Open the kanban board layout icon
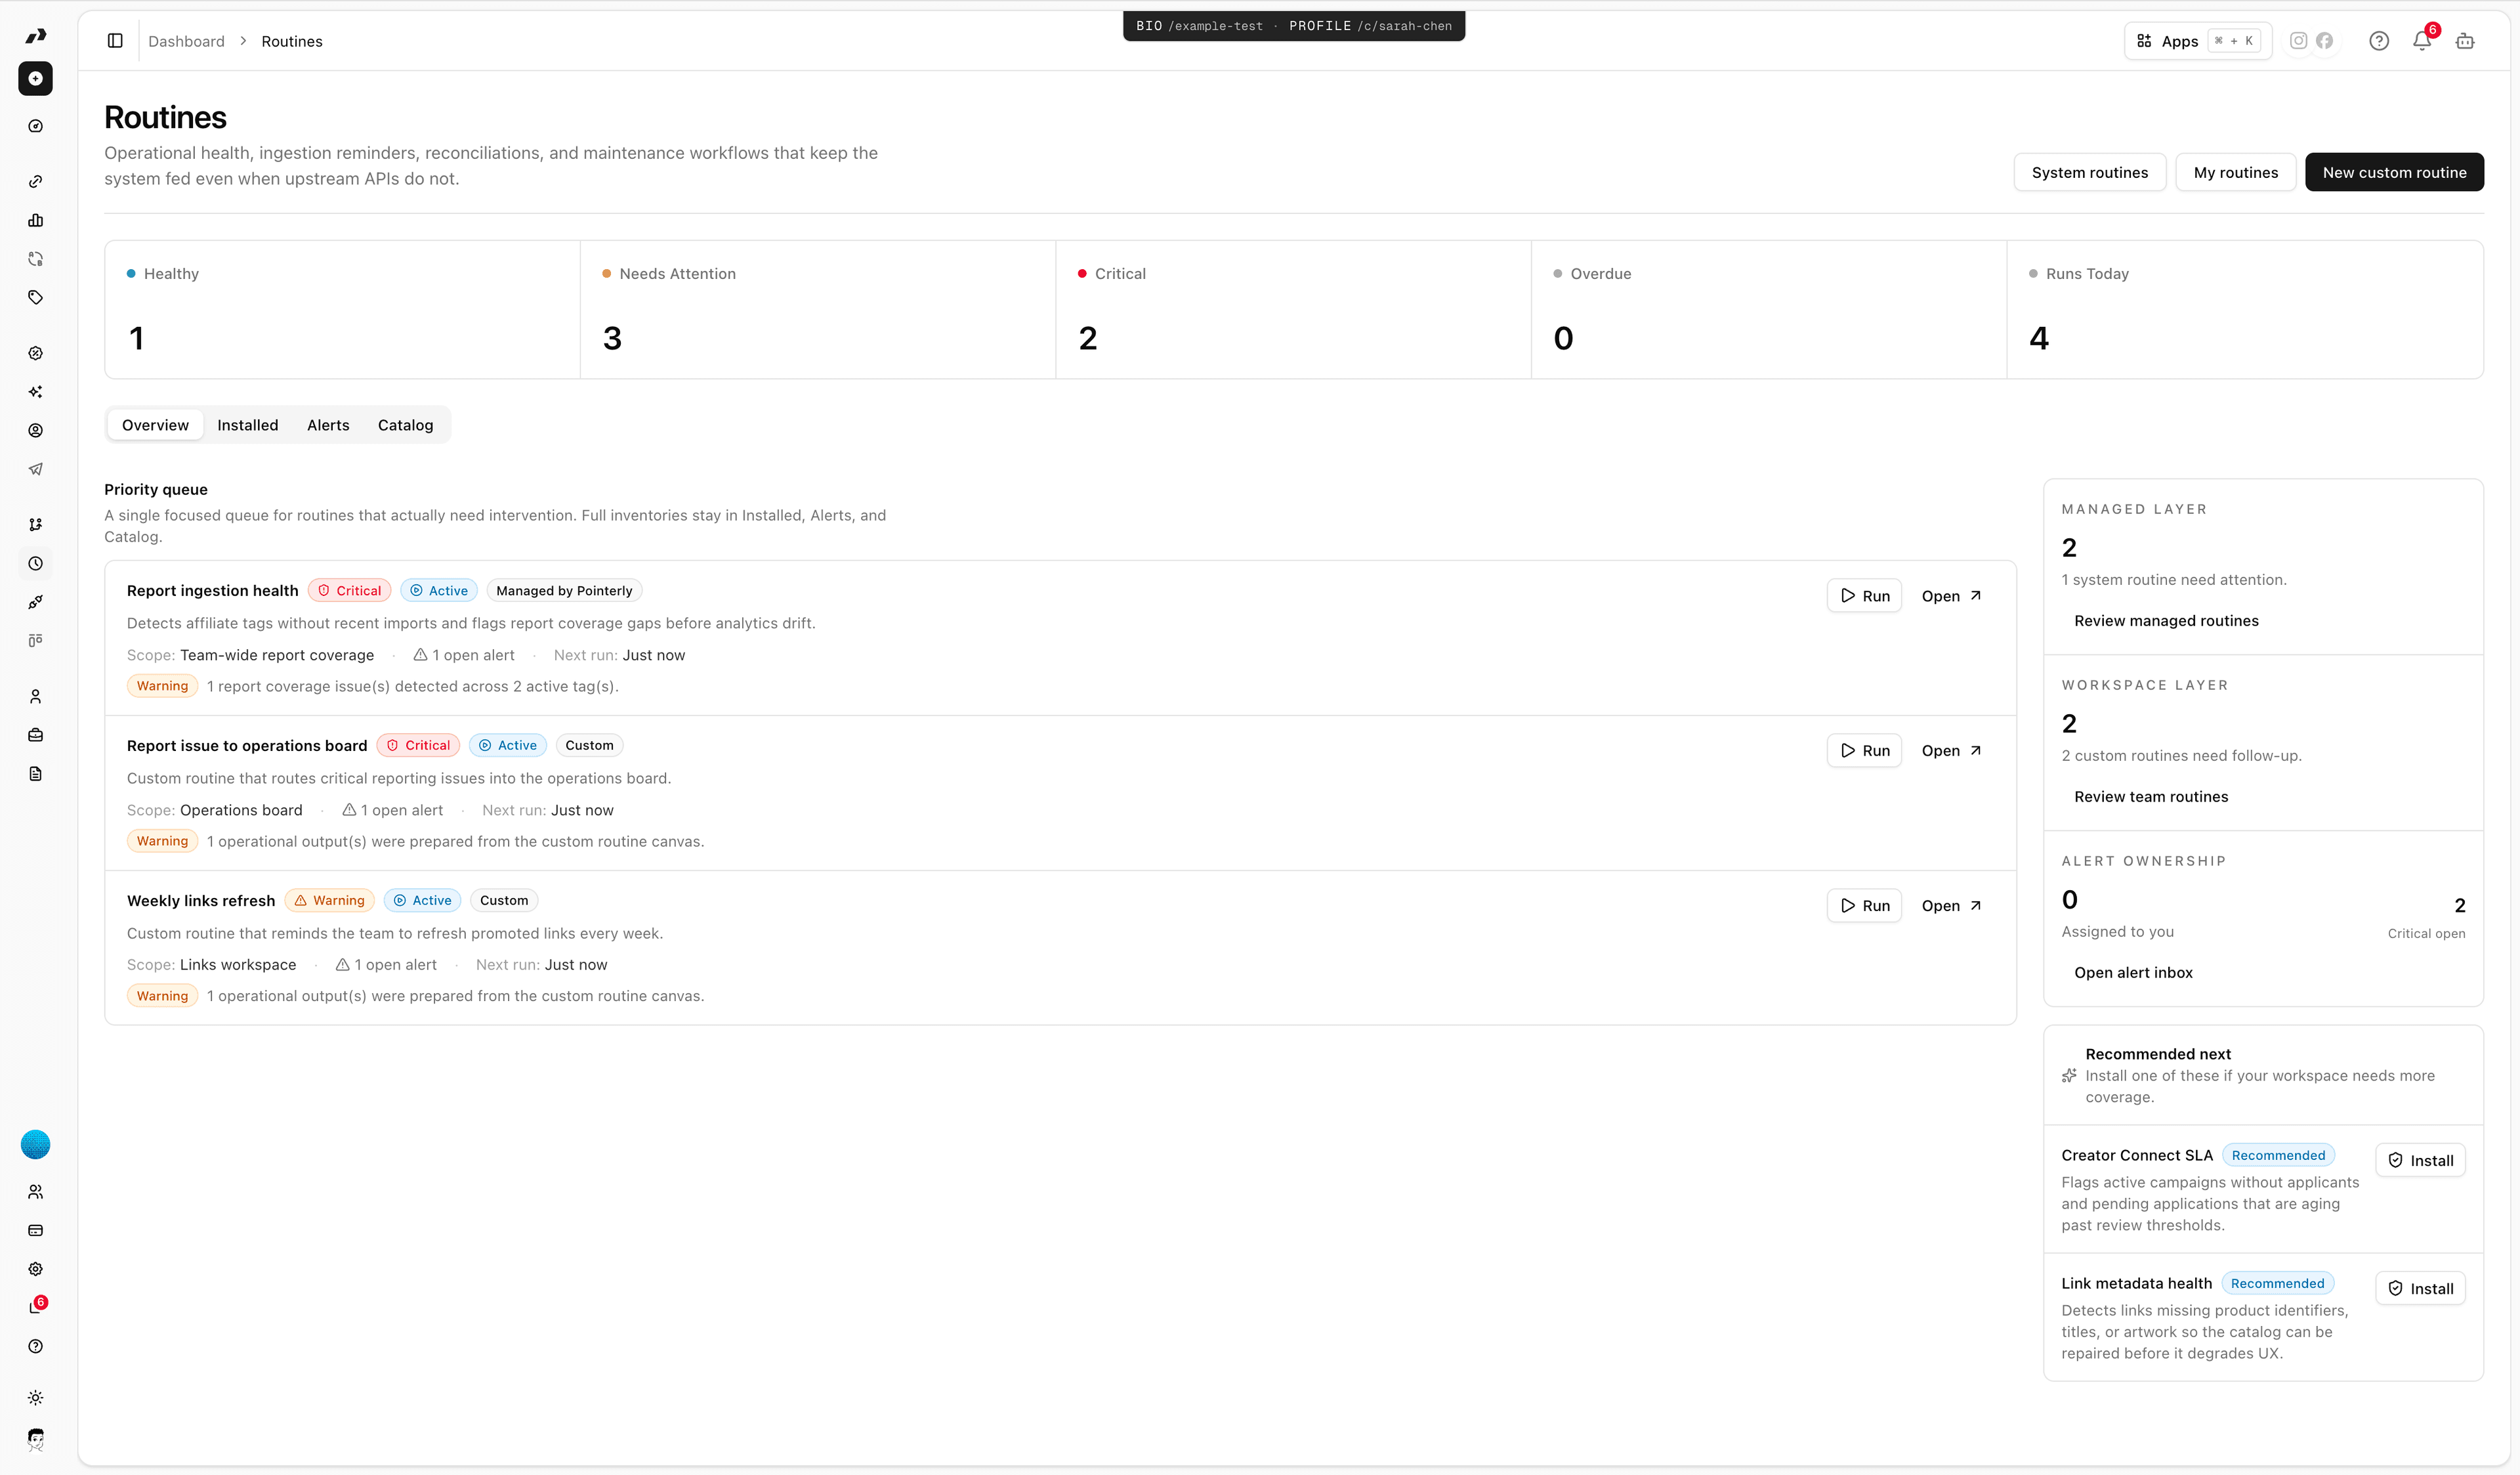Viewport: 2520px width, 1475px height. tap(35, 640)
